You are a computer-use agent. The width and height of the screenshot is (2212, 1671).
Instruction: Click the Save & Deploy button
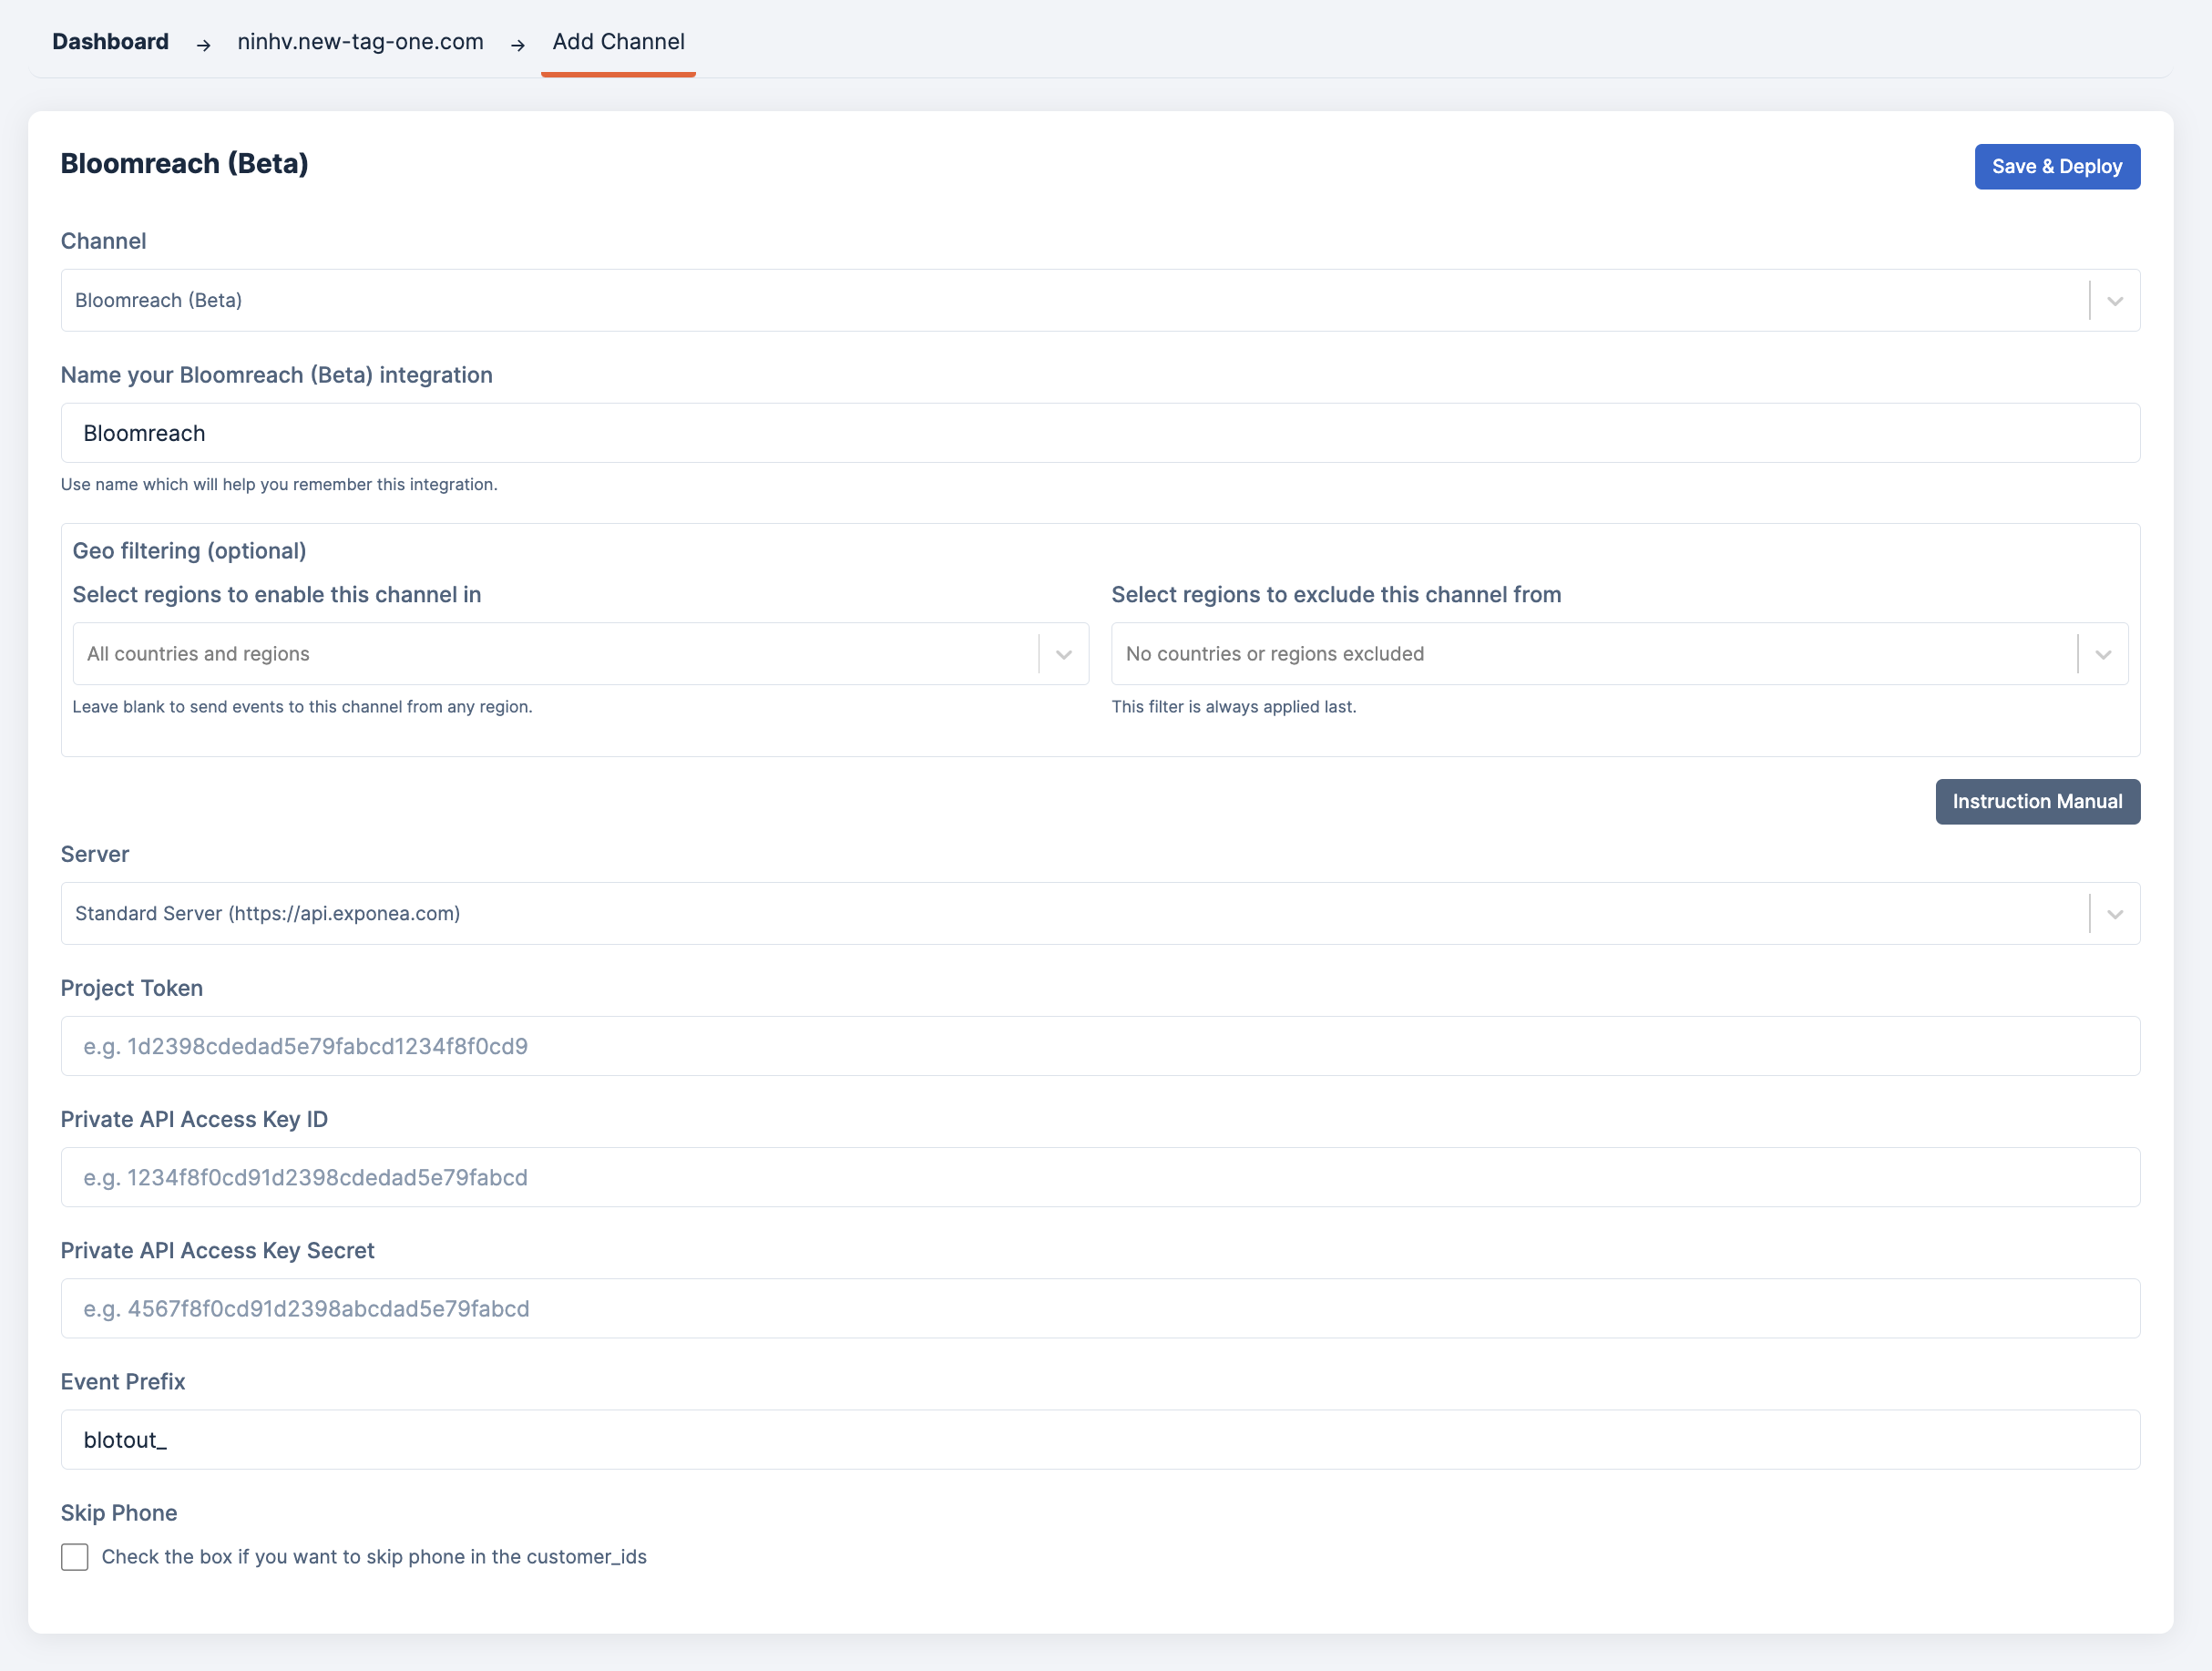2056,167
